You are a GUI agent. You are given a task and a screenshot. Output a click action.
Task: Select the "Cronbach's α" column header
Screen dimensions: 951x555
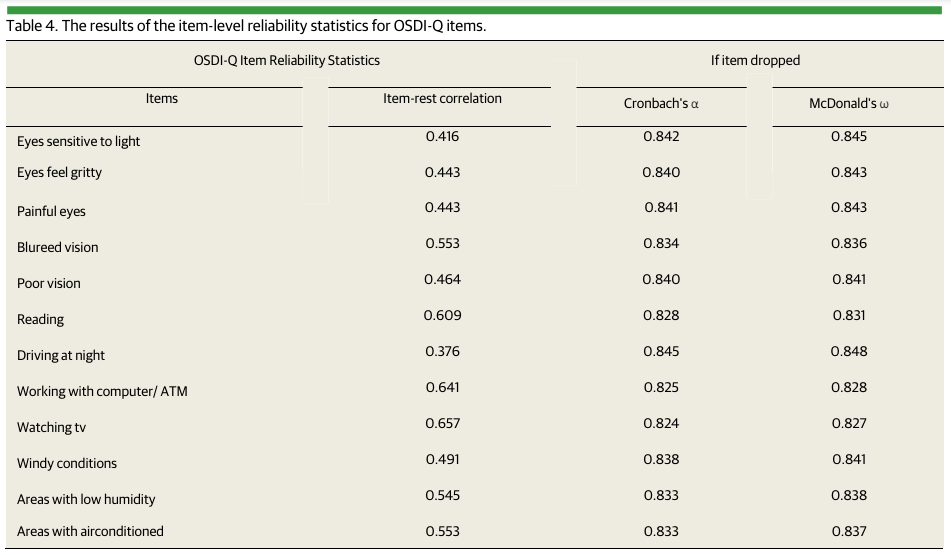pos(661,104)
